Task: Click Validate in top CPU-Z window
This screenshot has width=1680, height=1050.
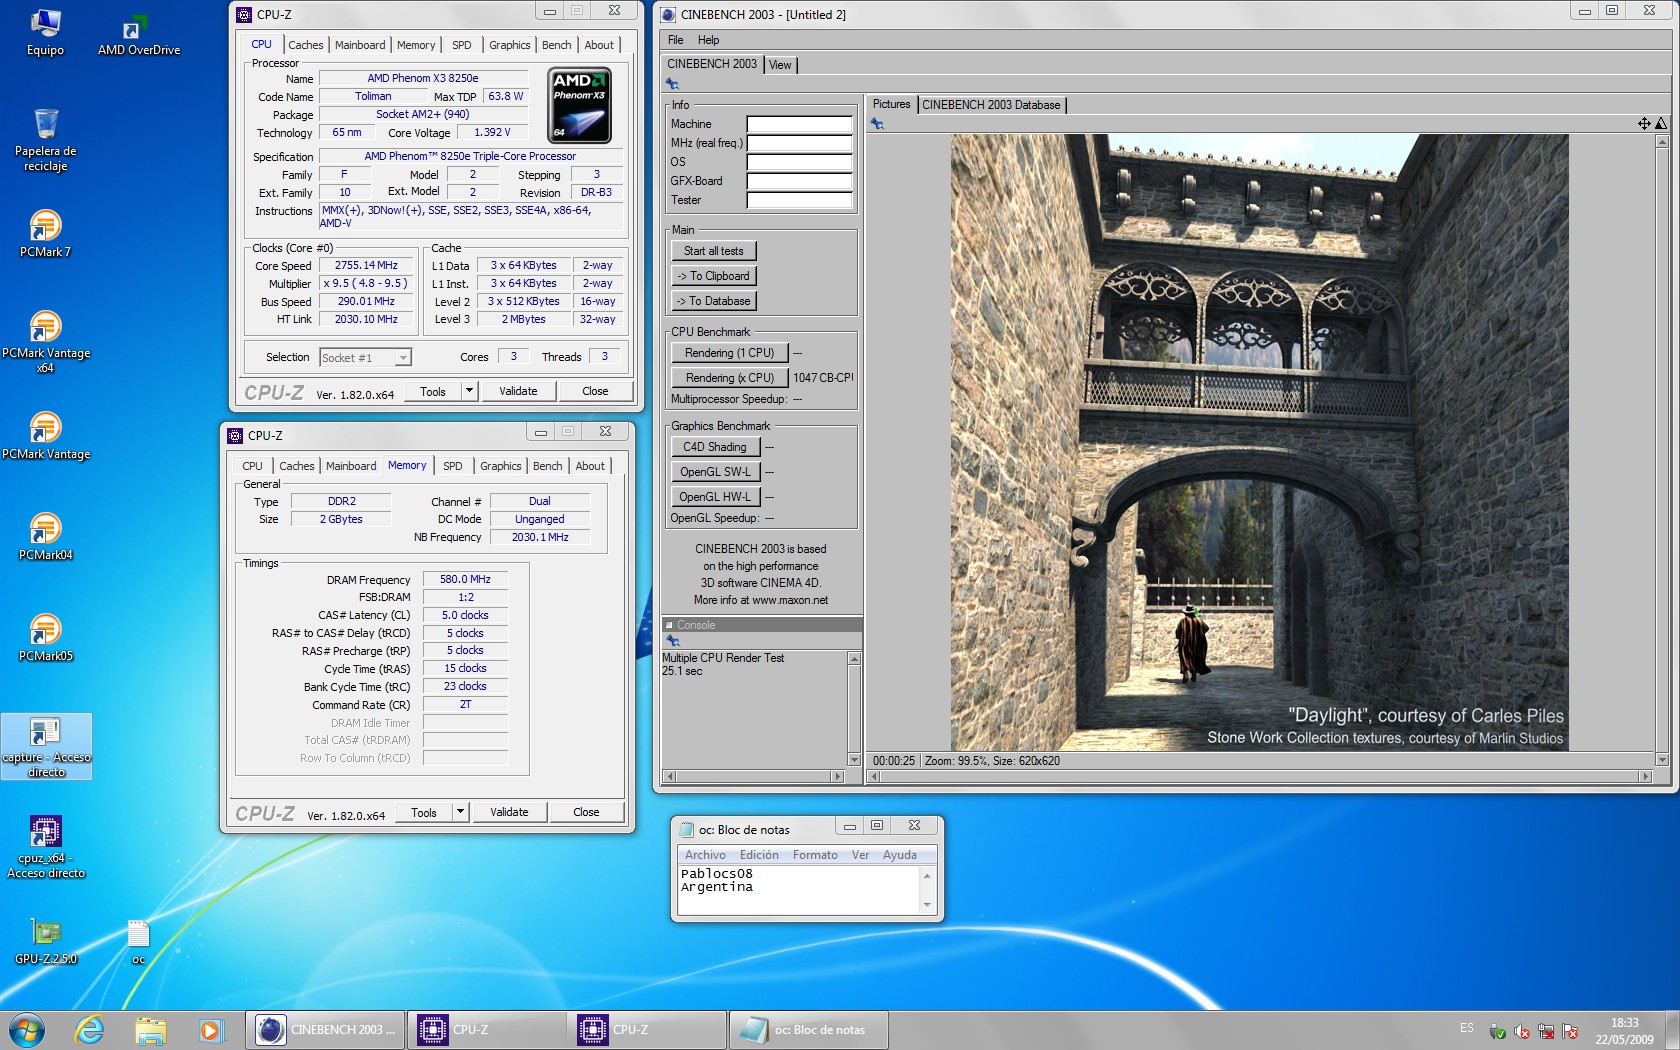Action: (x=518, y=391)
